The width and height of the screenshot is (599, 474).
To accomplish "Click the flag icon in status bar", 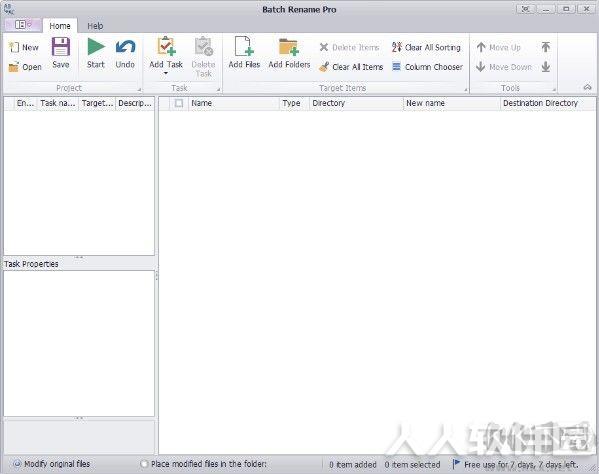I will click(456, 464).
